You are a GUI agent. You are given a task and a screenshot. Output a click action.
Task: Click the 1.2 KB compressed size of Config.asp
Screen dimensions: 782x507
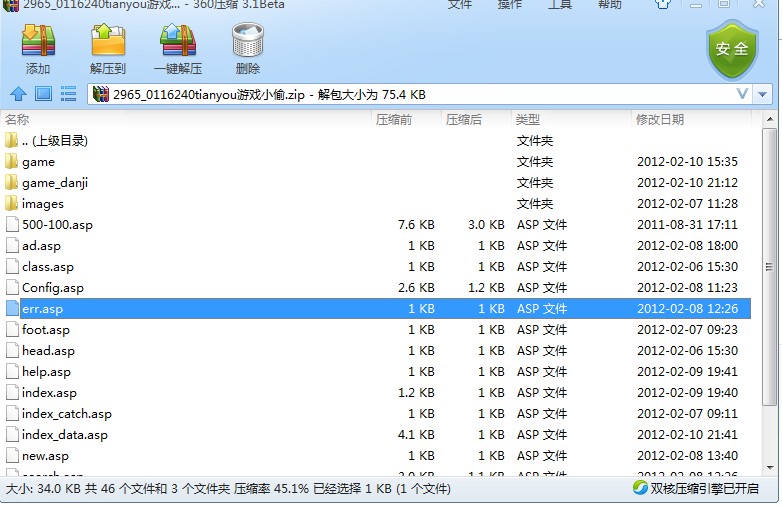(486, 288)
